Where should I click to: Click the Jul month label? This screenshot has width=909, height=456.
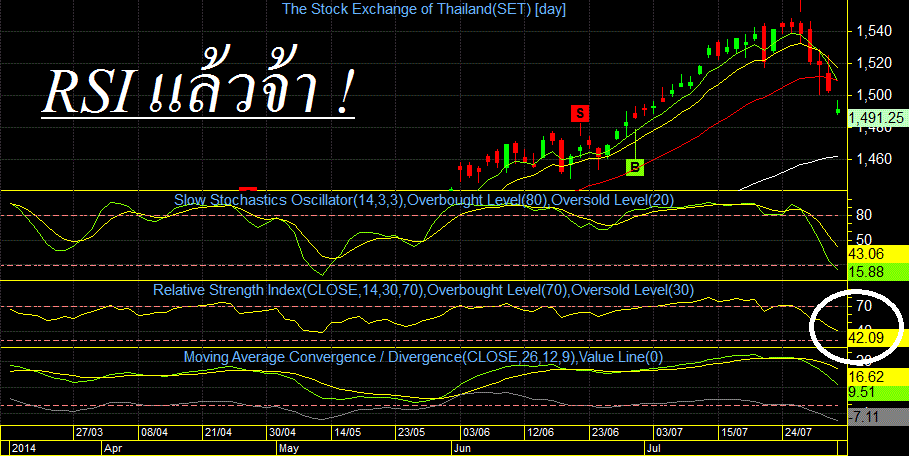pyautogui.click(x=654, y=448)
